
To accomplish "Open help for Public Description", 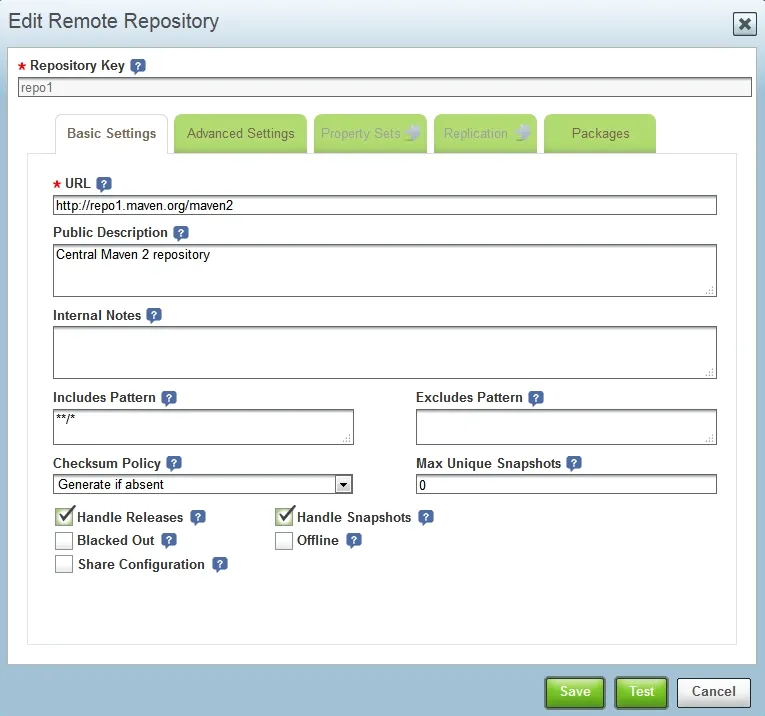I will point(181,233).
